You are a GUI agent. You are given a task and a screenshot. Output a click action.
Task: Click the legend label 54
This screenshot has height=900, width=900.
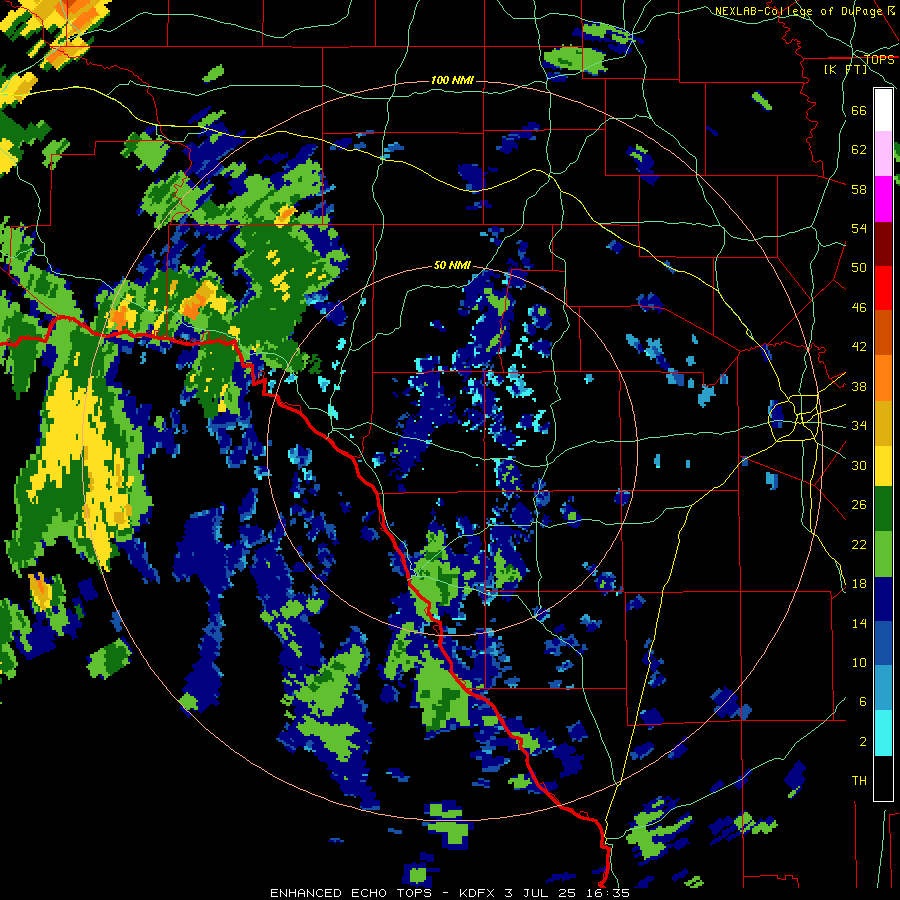click(x=859, y=228)
